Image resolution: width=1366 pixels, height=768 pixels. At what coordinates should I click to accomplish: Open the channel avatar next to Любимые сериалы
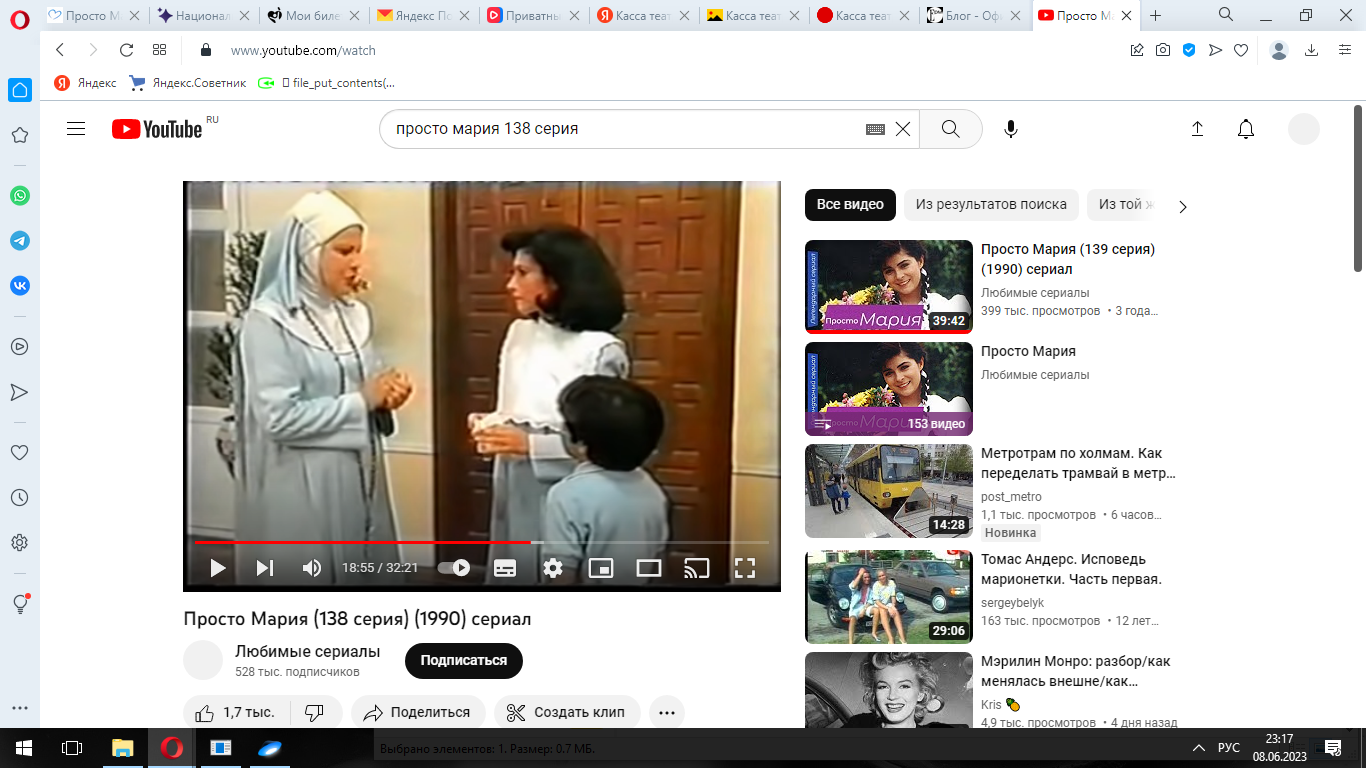[x=203, y=660]
